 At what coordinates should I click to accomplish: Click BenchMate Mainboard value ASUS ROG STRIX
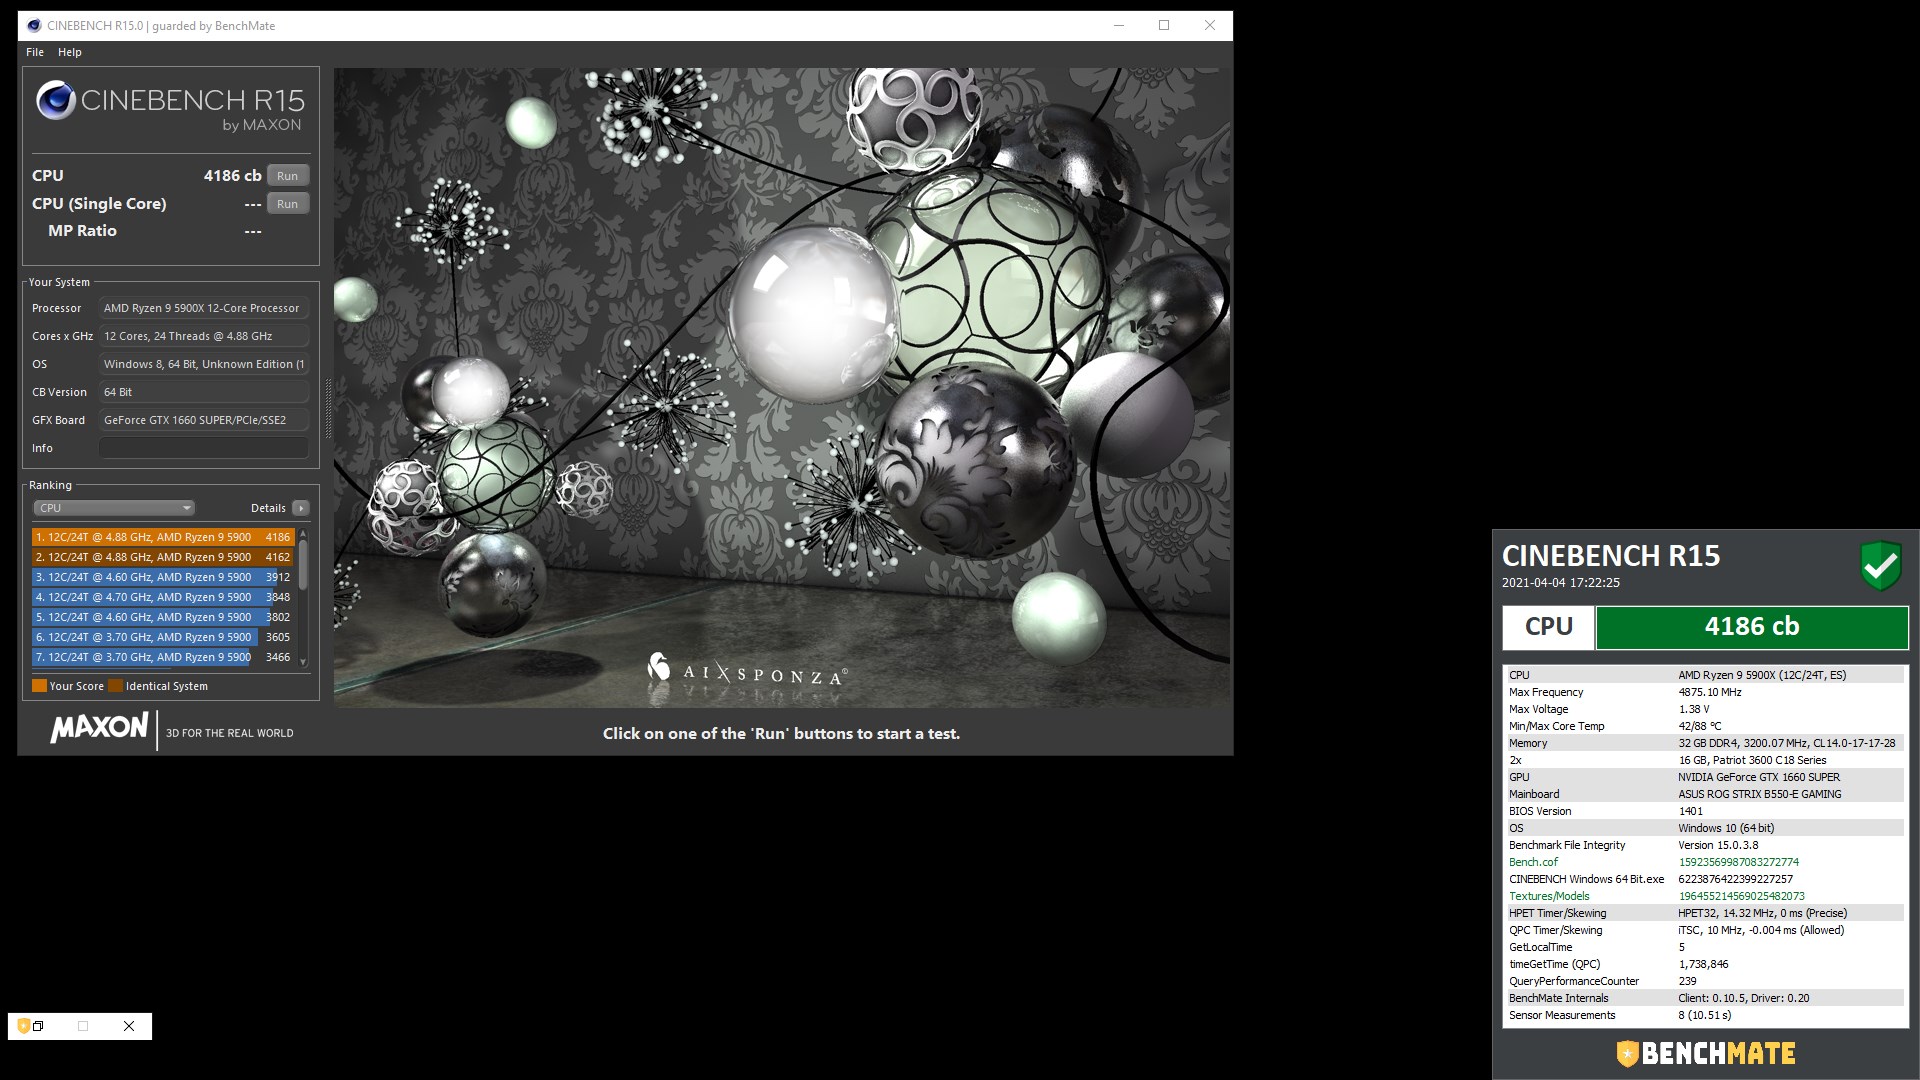[1759, 794]
